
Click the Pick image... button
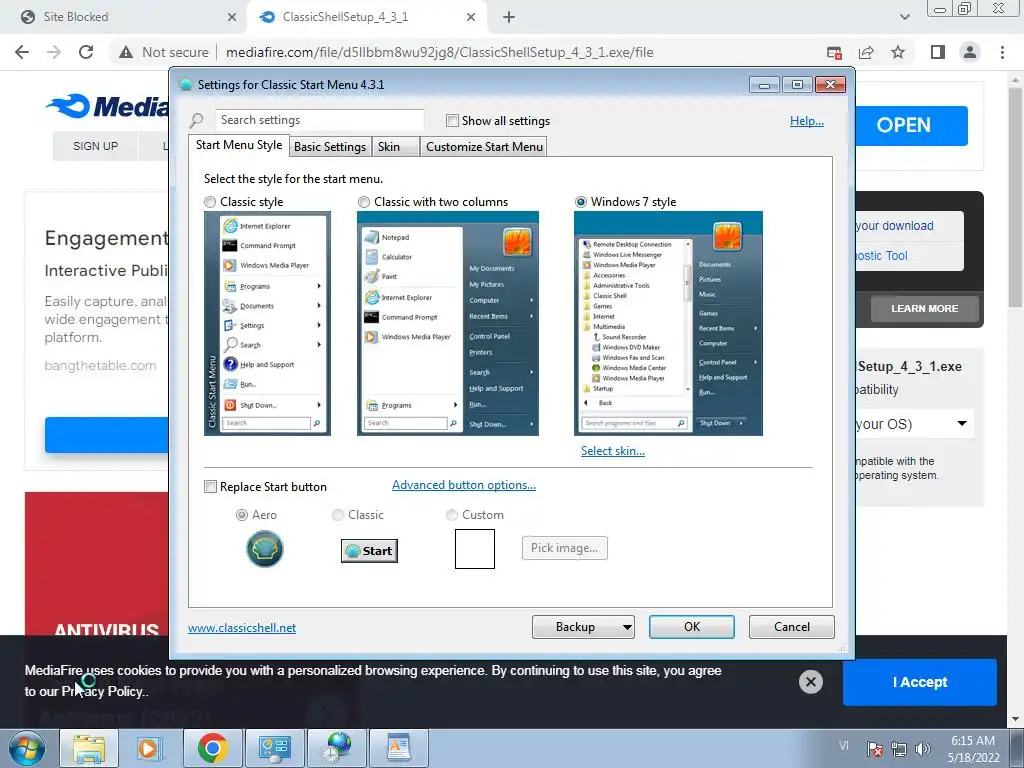(564, 548)
